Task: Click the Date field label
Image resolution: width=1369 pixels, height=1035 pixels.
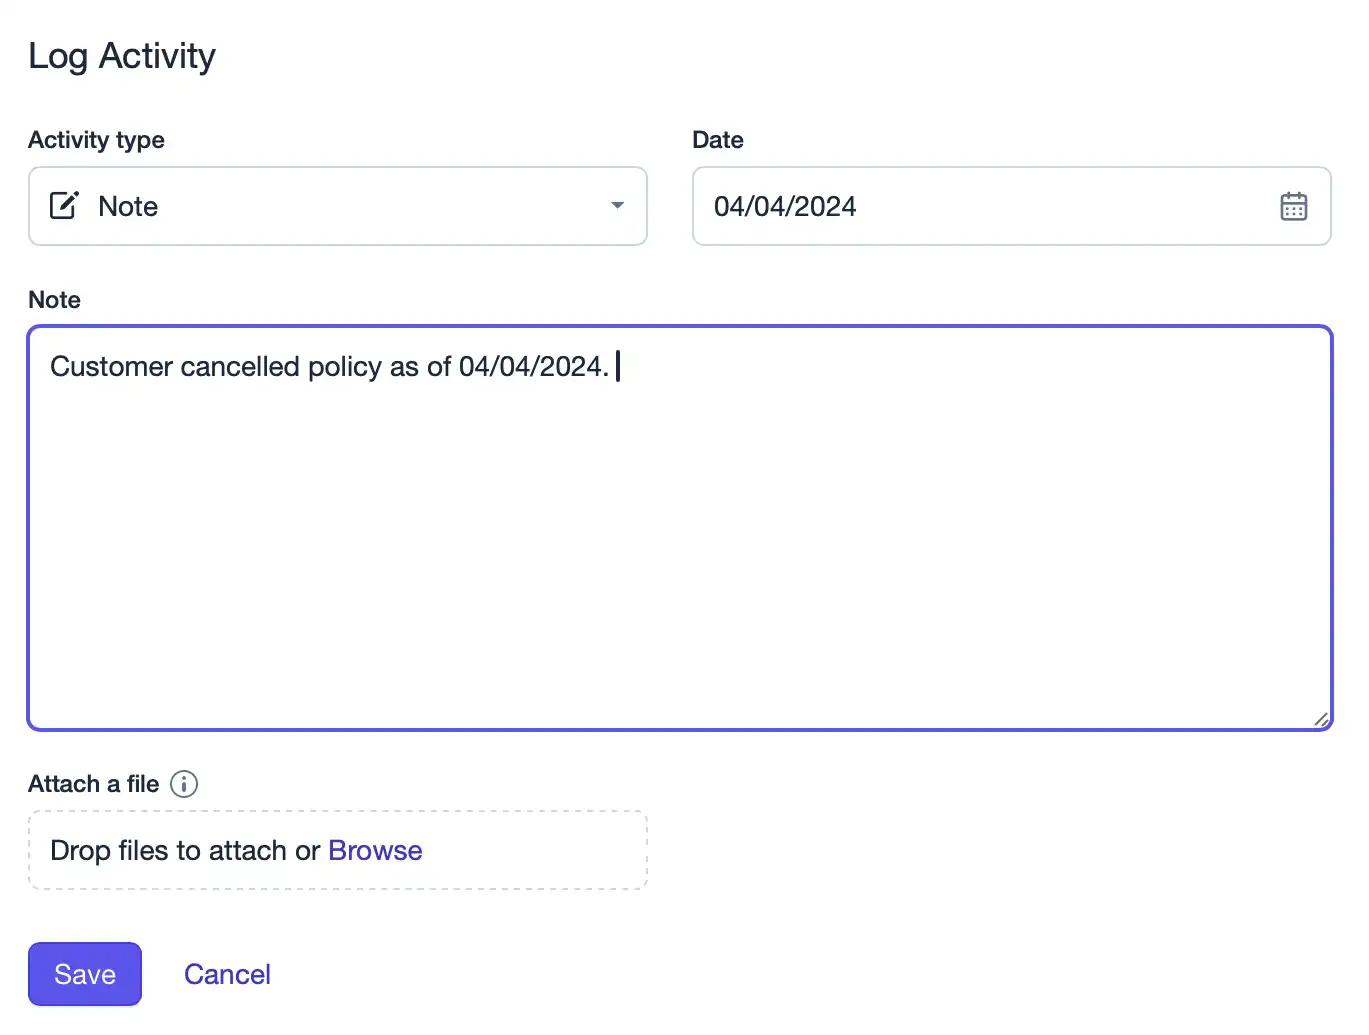Action: tap(718, 140)
